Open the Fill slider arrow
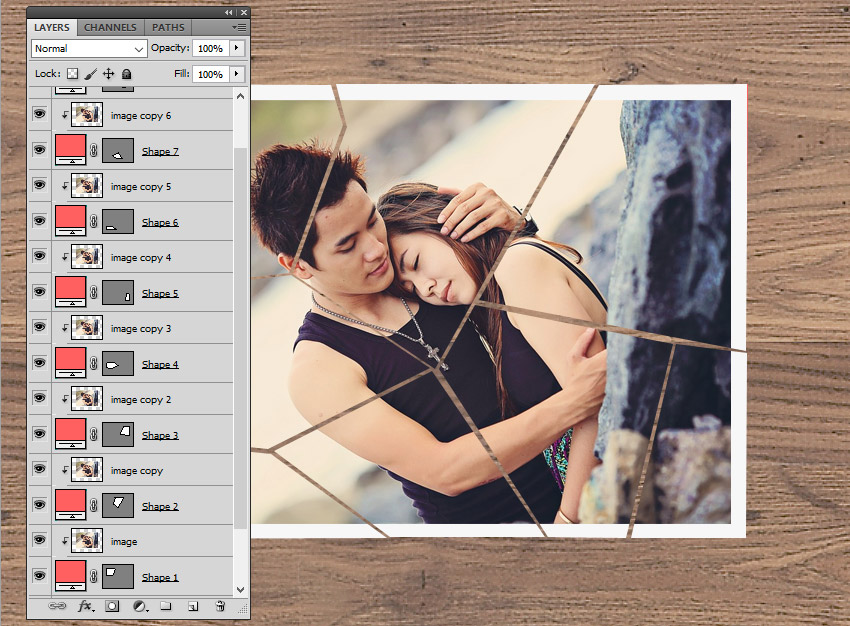 click(x=237, y=74)
